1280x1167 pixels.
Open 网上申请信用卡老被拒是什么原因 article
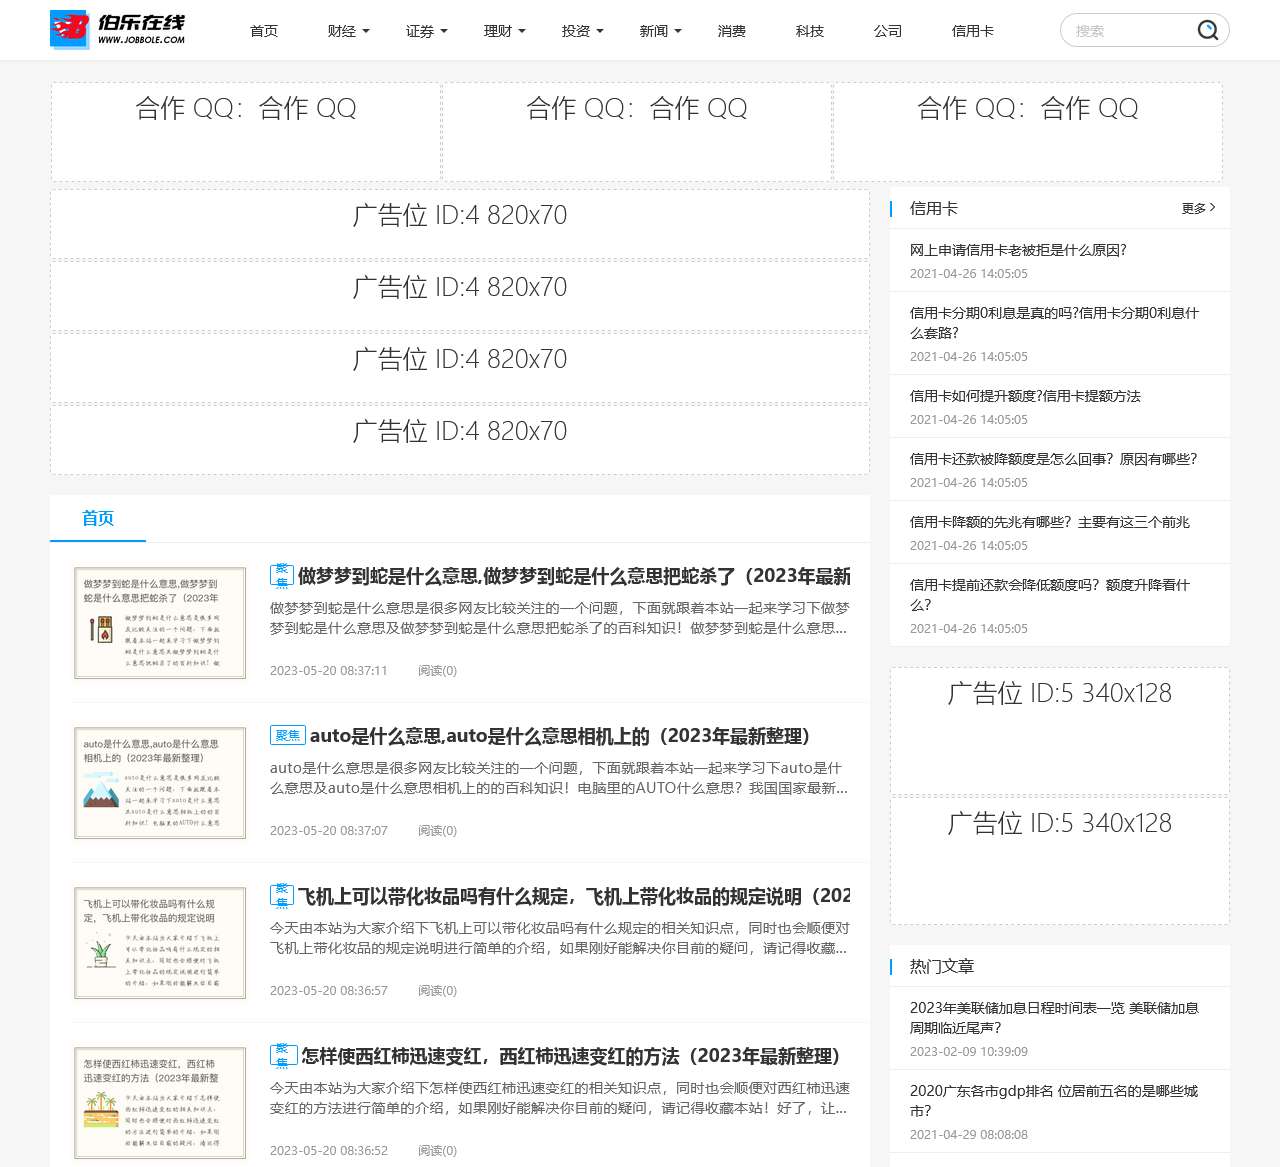coord(1018,250)
